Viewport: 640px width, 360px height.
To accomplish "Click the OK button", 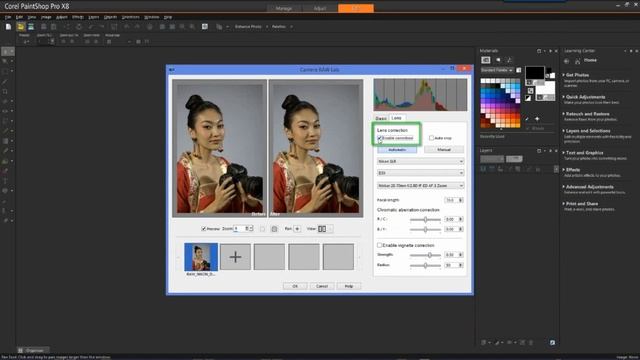I will point(295,286).
